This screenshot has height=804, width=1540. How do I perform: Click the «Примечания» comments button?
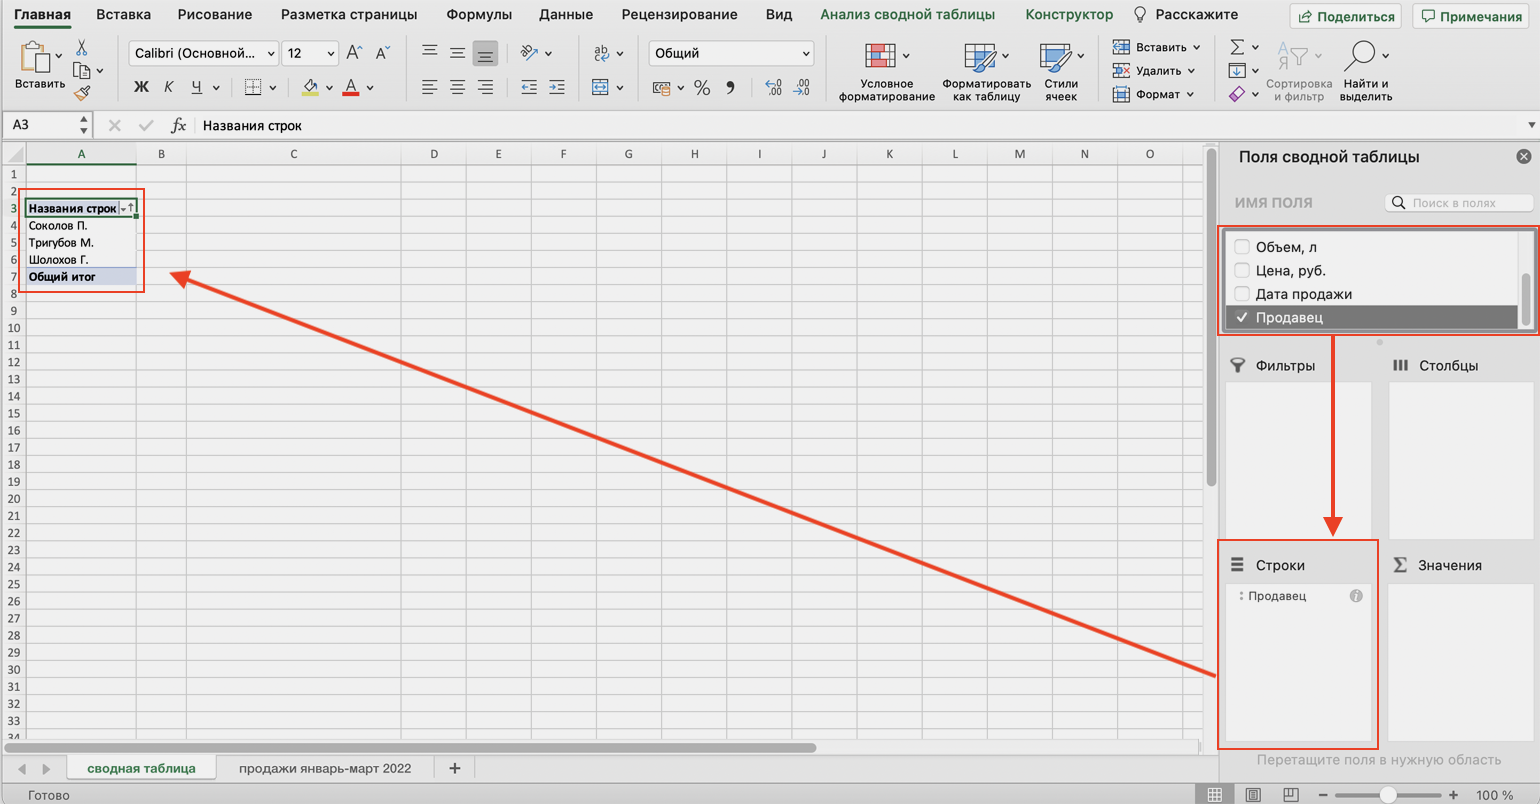click(1472, 16)
